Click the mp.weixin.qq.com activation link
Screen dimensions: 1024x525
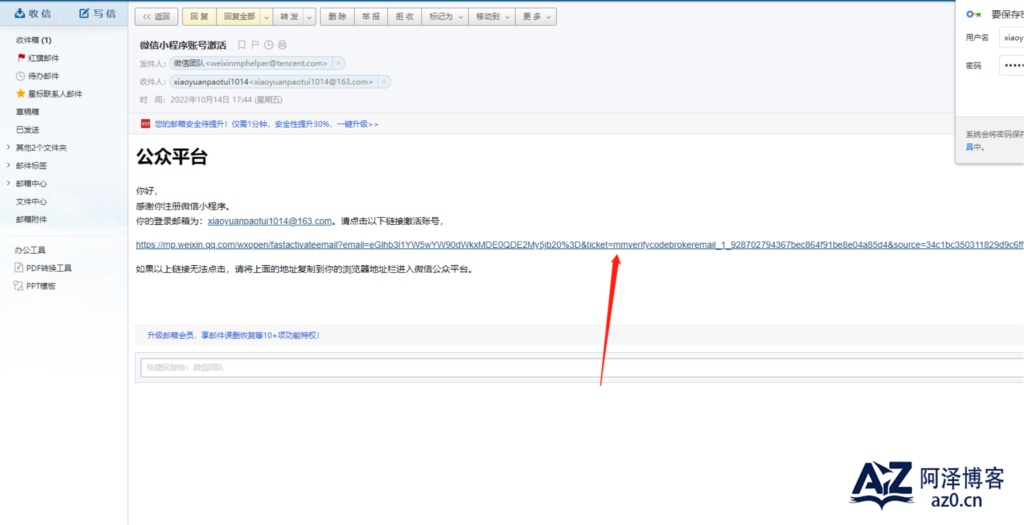[580, 245]
